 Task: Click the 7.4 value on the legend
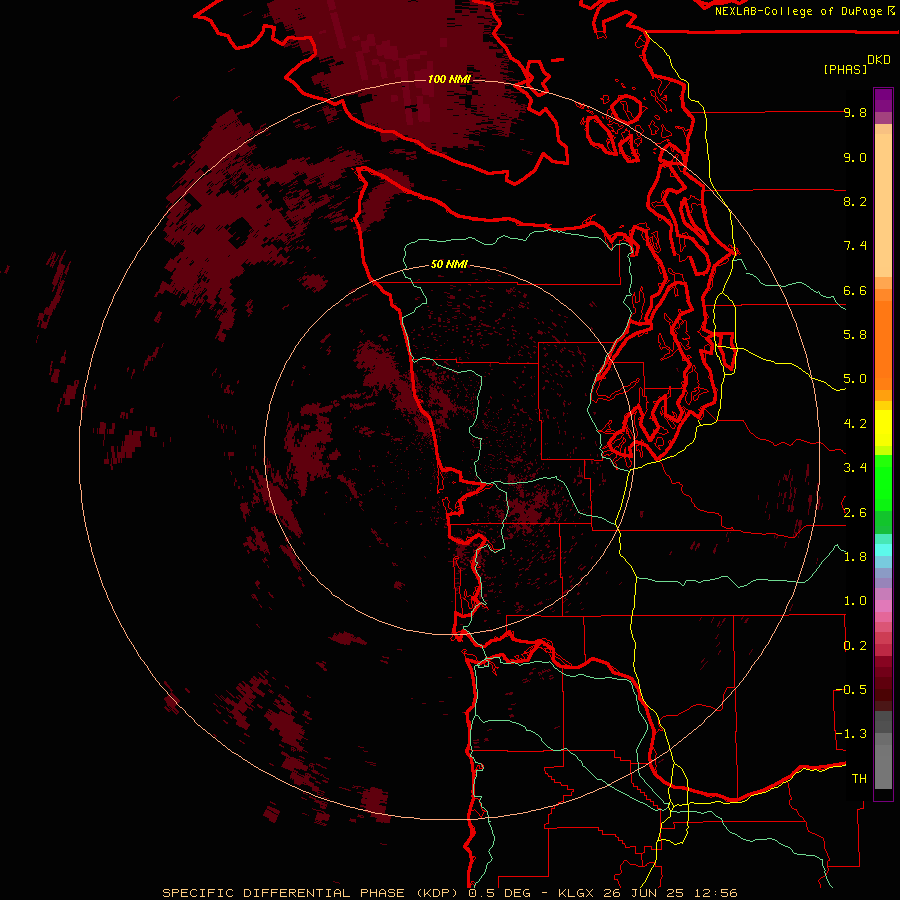(855, 246)
